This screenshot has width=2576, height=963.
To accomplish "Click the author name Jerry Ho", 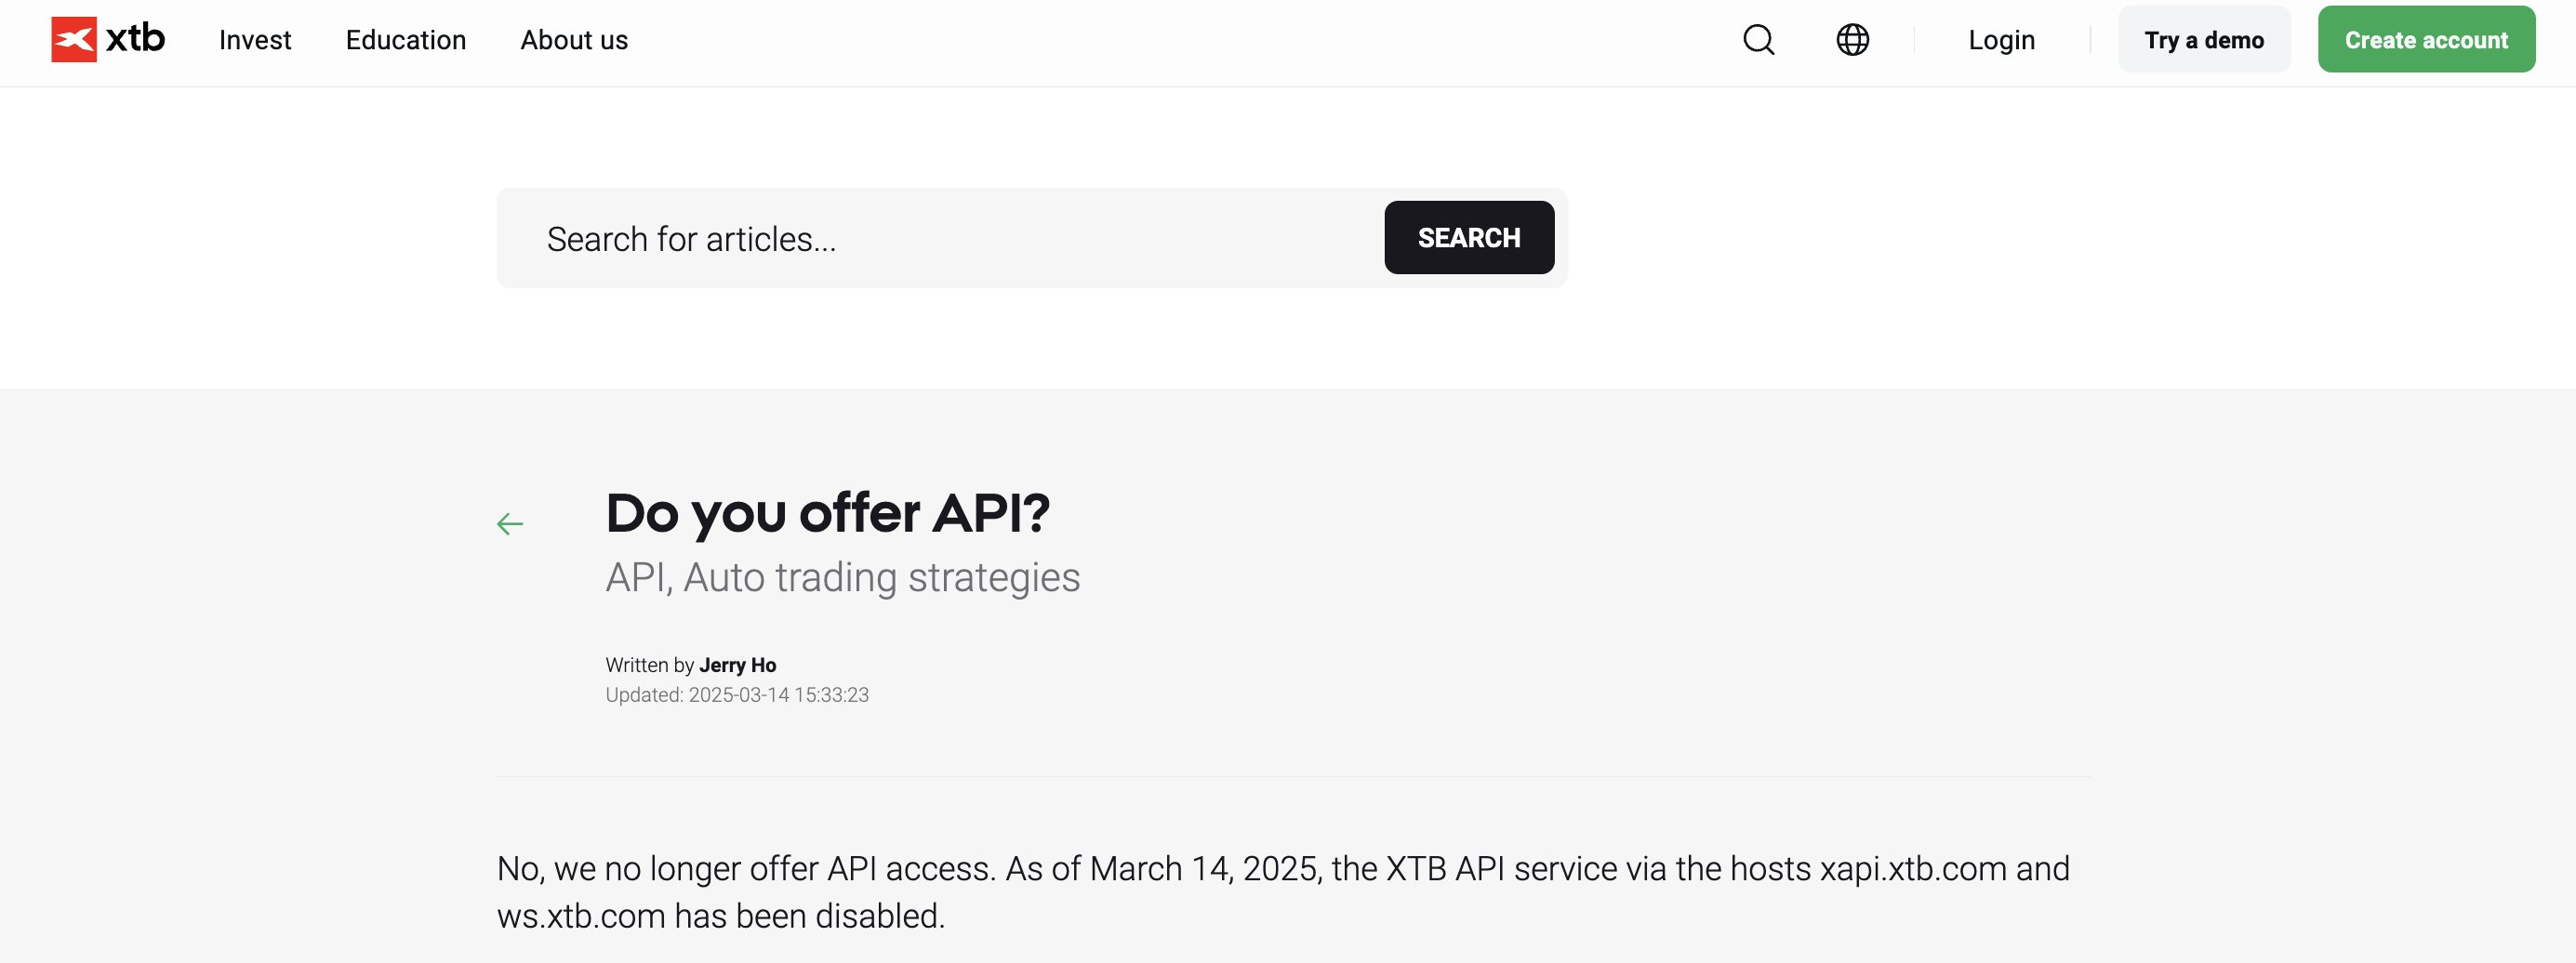I will pyautogui.click(x=737, y=665).
